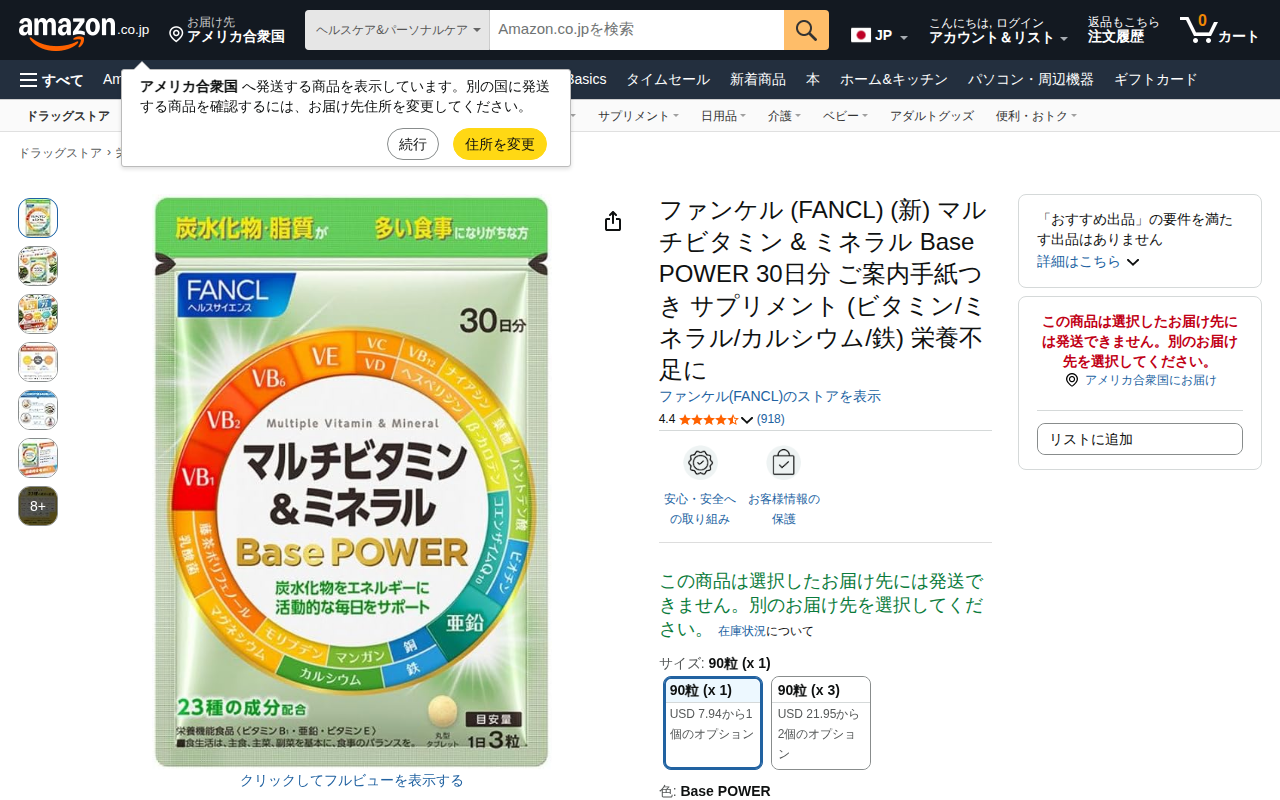The height and width of the screenshot is (800, 1280).
Task: Click the Amazon.co.jp logo
Action: pos(84,30)
